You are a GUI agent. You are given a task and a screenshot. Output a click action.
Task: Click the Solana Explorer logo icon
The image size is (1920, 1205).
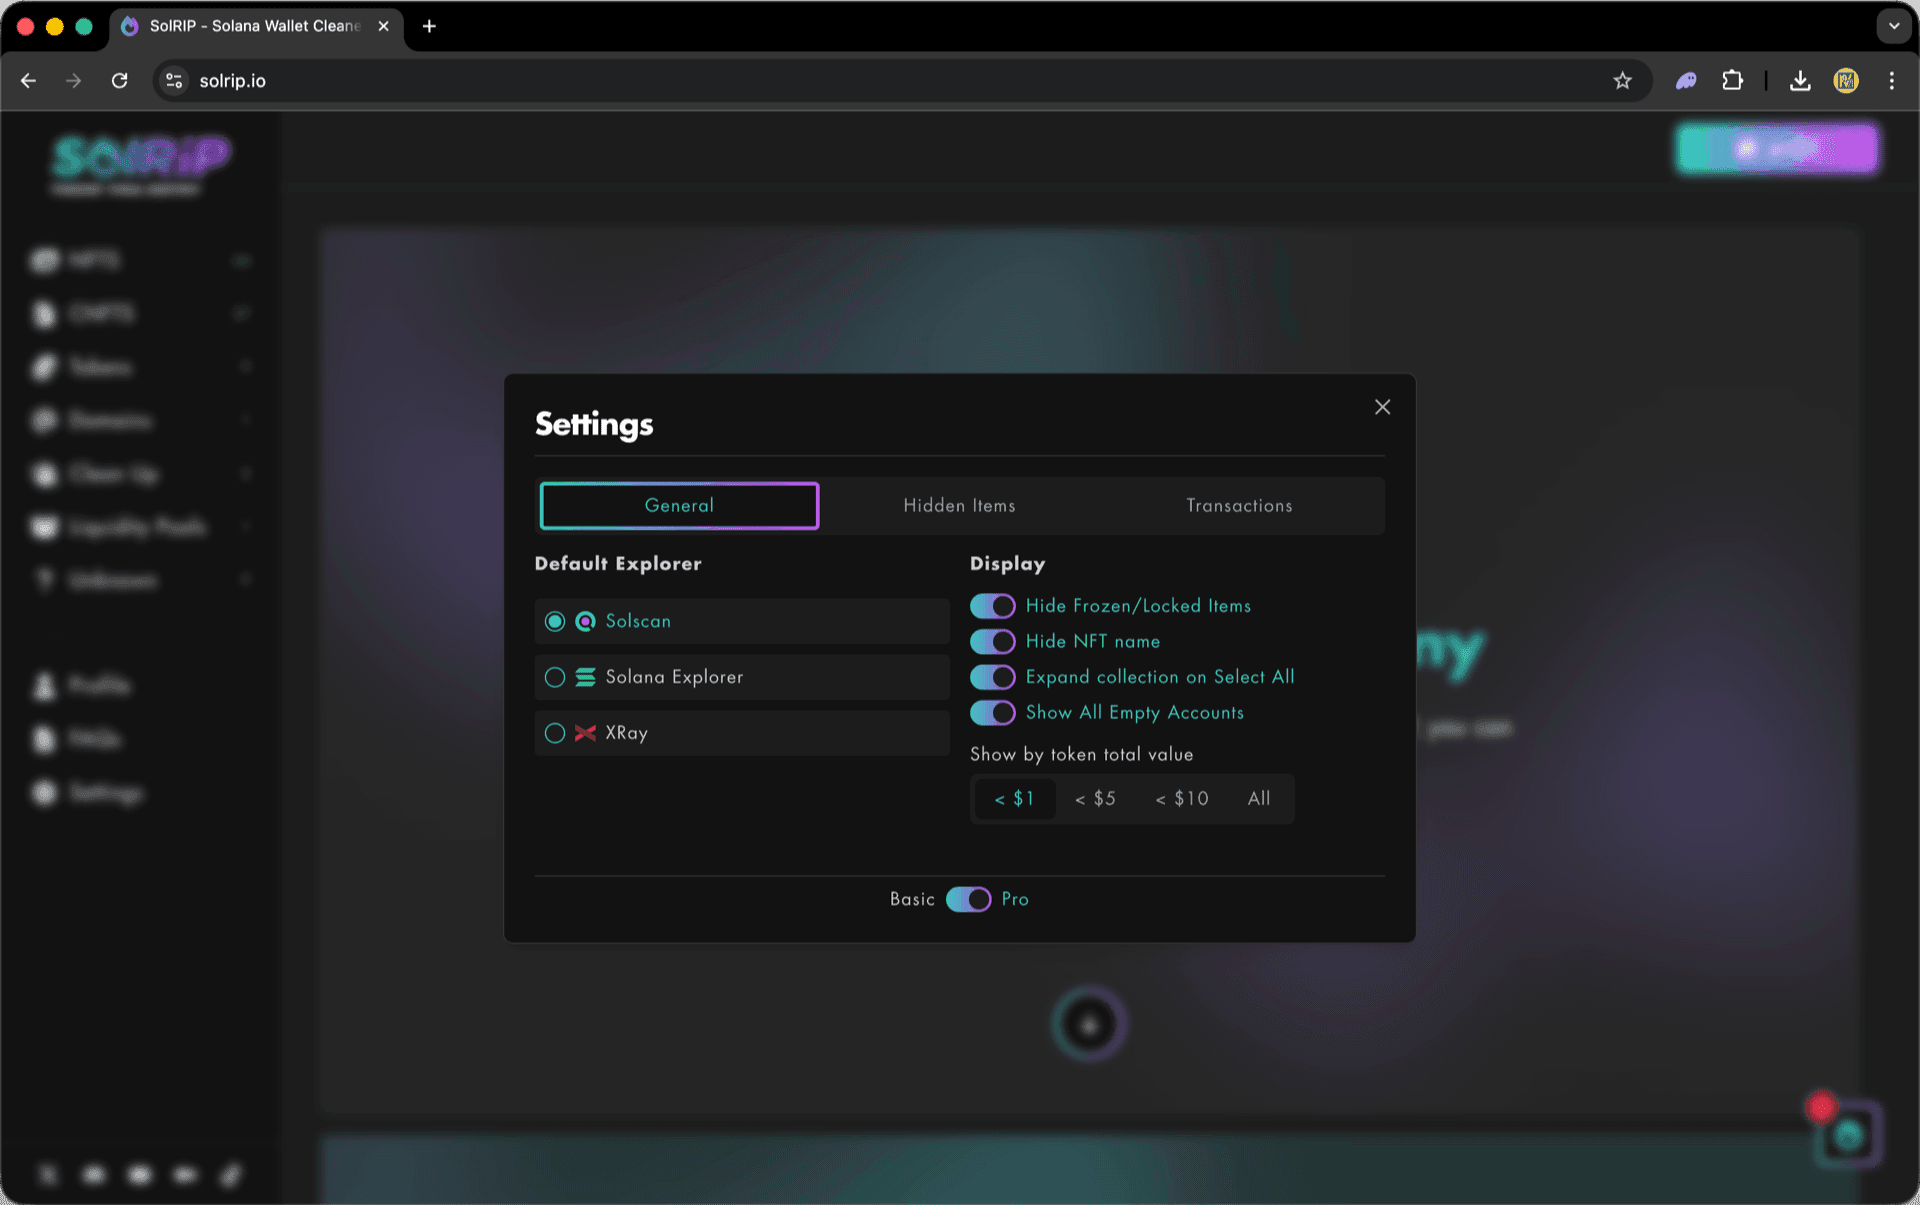tap(586, 678)
